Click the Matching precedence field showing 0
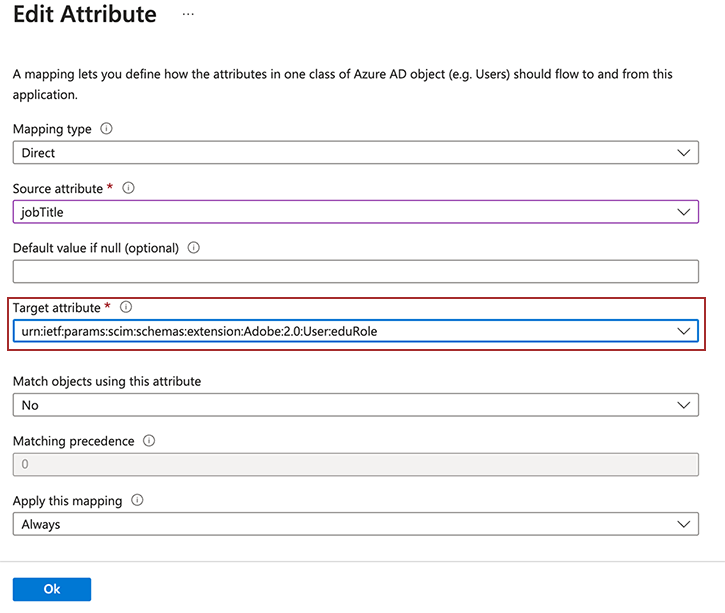The width and height of the screenshot is (725, 613). tap(355, 464)
